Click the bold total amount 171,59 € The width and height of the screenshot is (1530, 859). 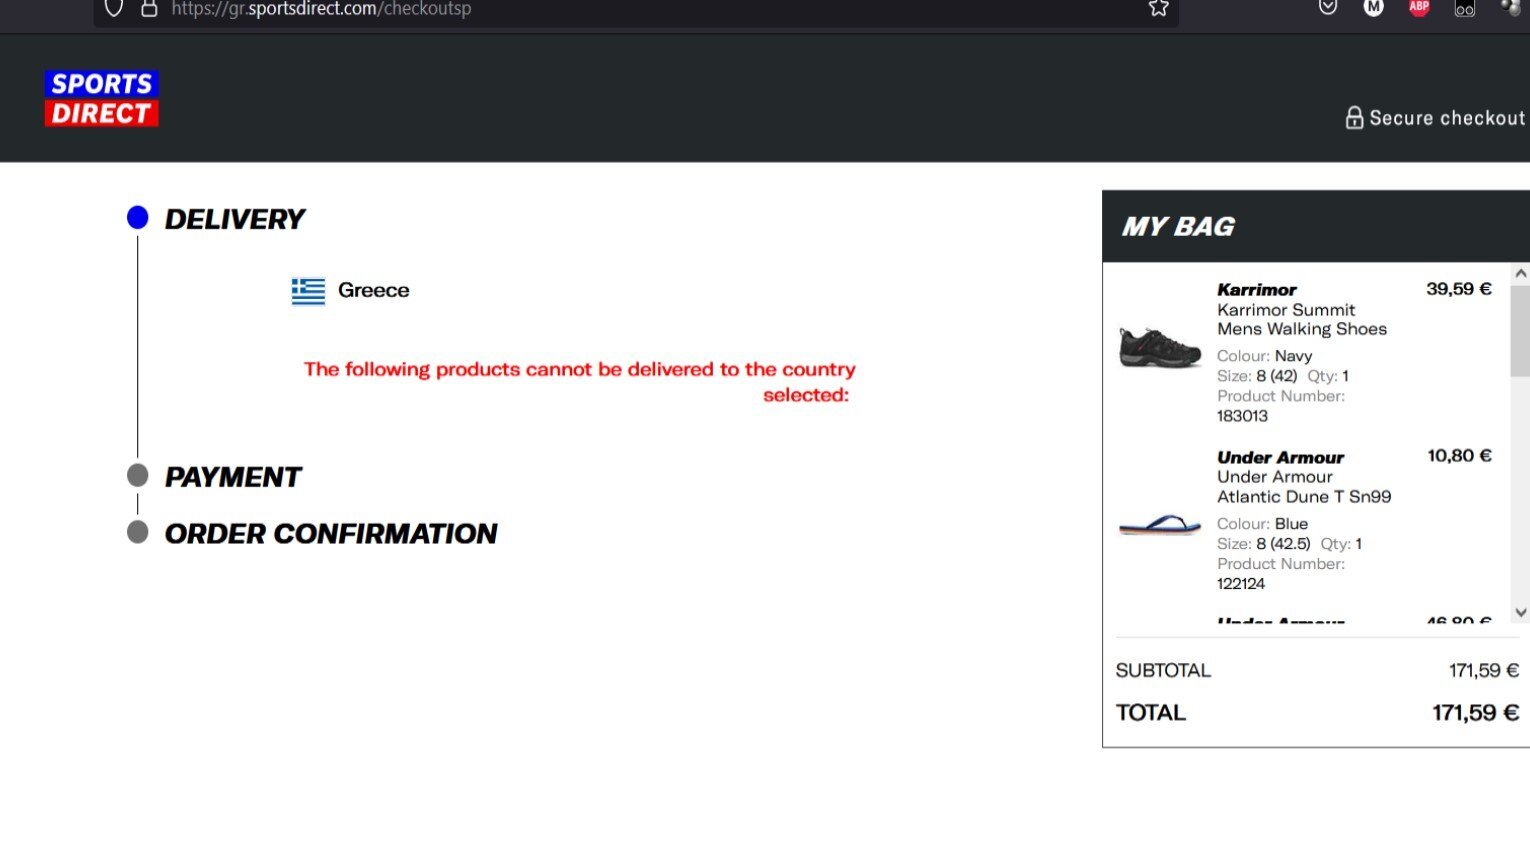coord(1475,713)
